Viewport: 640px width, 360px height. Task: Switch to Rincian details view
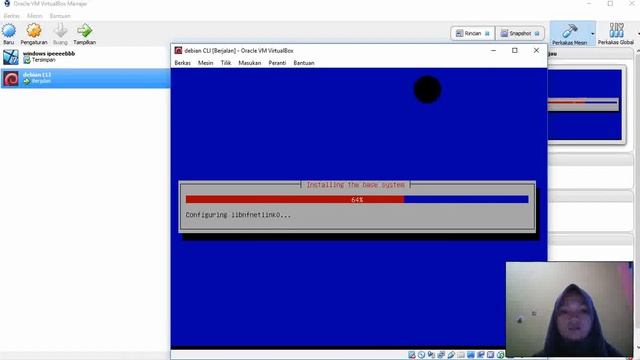(x=473, y=33)
